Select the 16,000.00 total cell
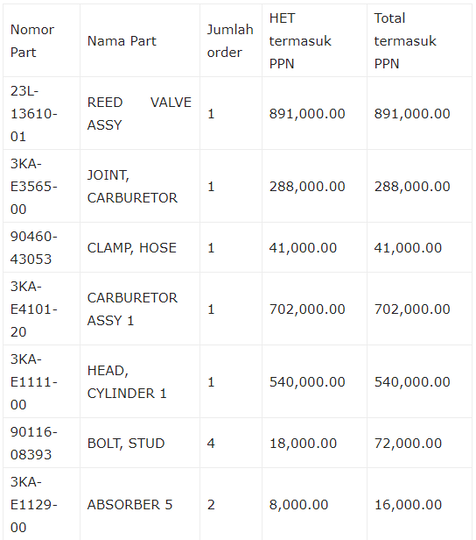Screen dimensions: 476x540 [408, 505]
